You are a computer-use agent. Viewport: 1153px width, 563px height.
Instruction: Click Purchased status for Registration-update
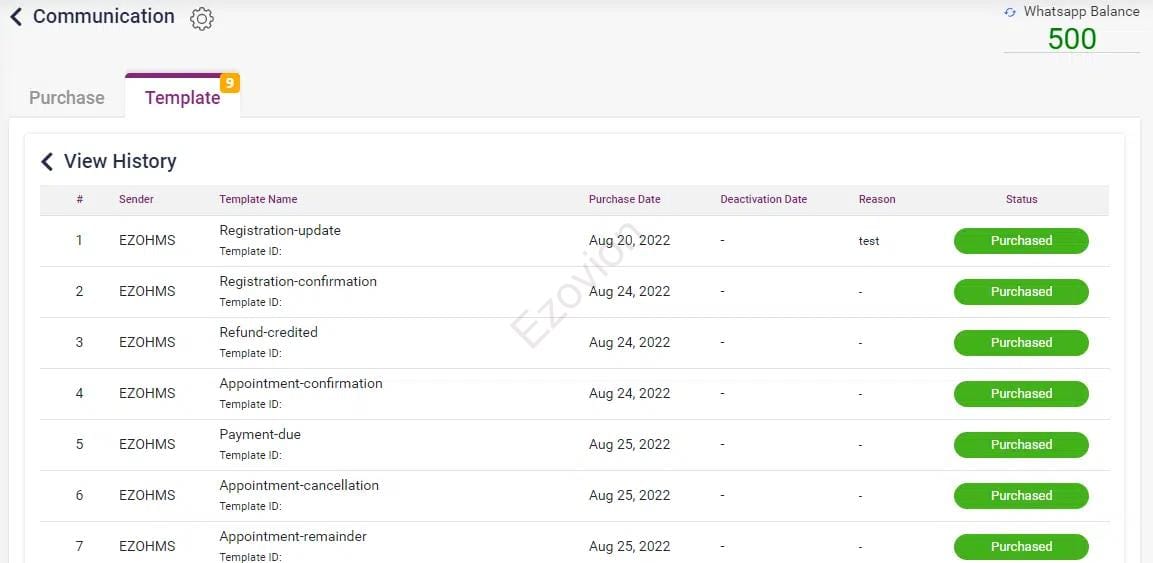(1021, 241)
